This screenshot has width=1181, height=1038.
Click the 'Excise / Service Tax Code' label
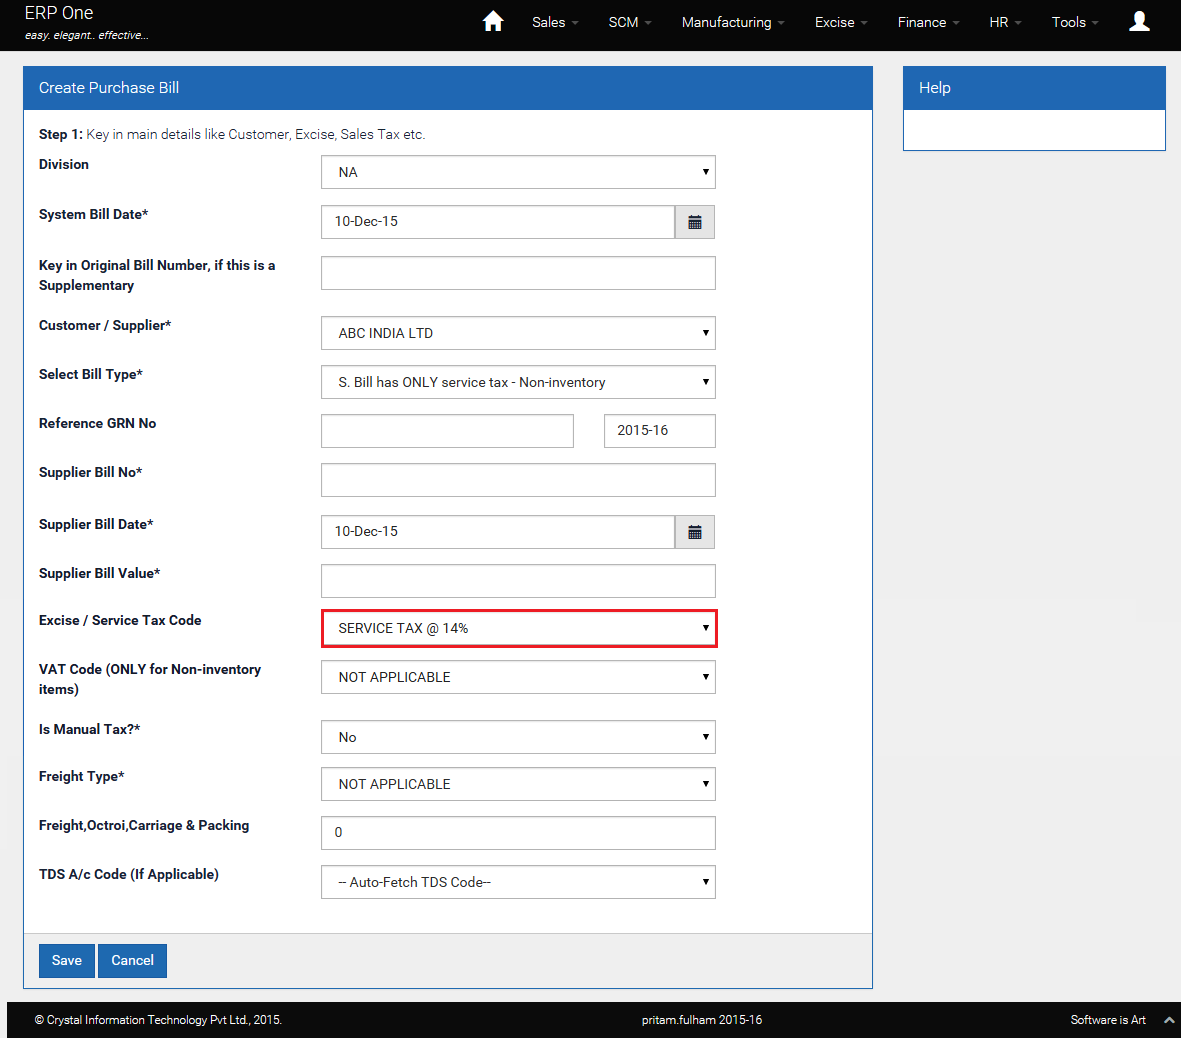click(121, 621)
